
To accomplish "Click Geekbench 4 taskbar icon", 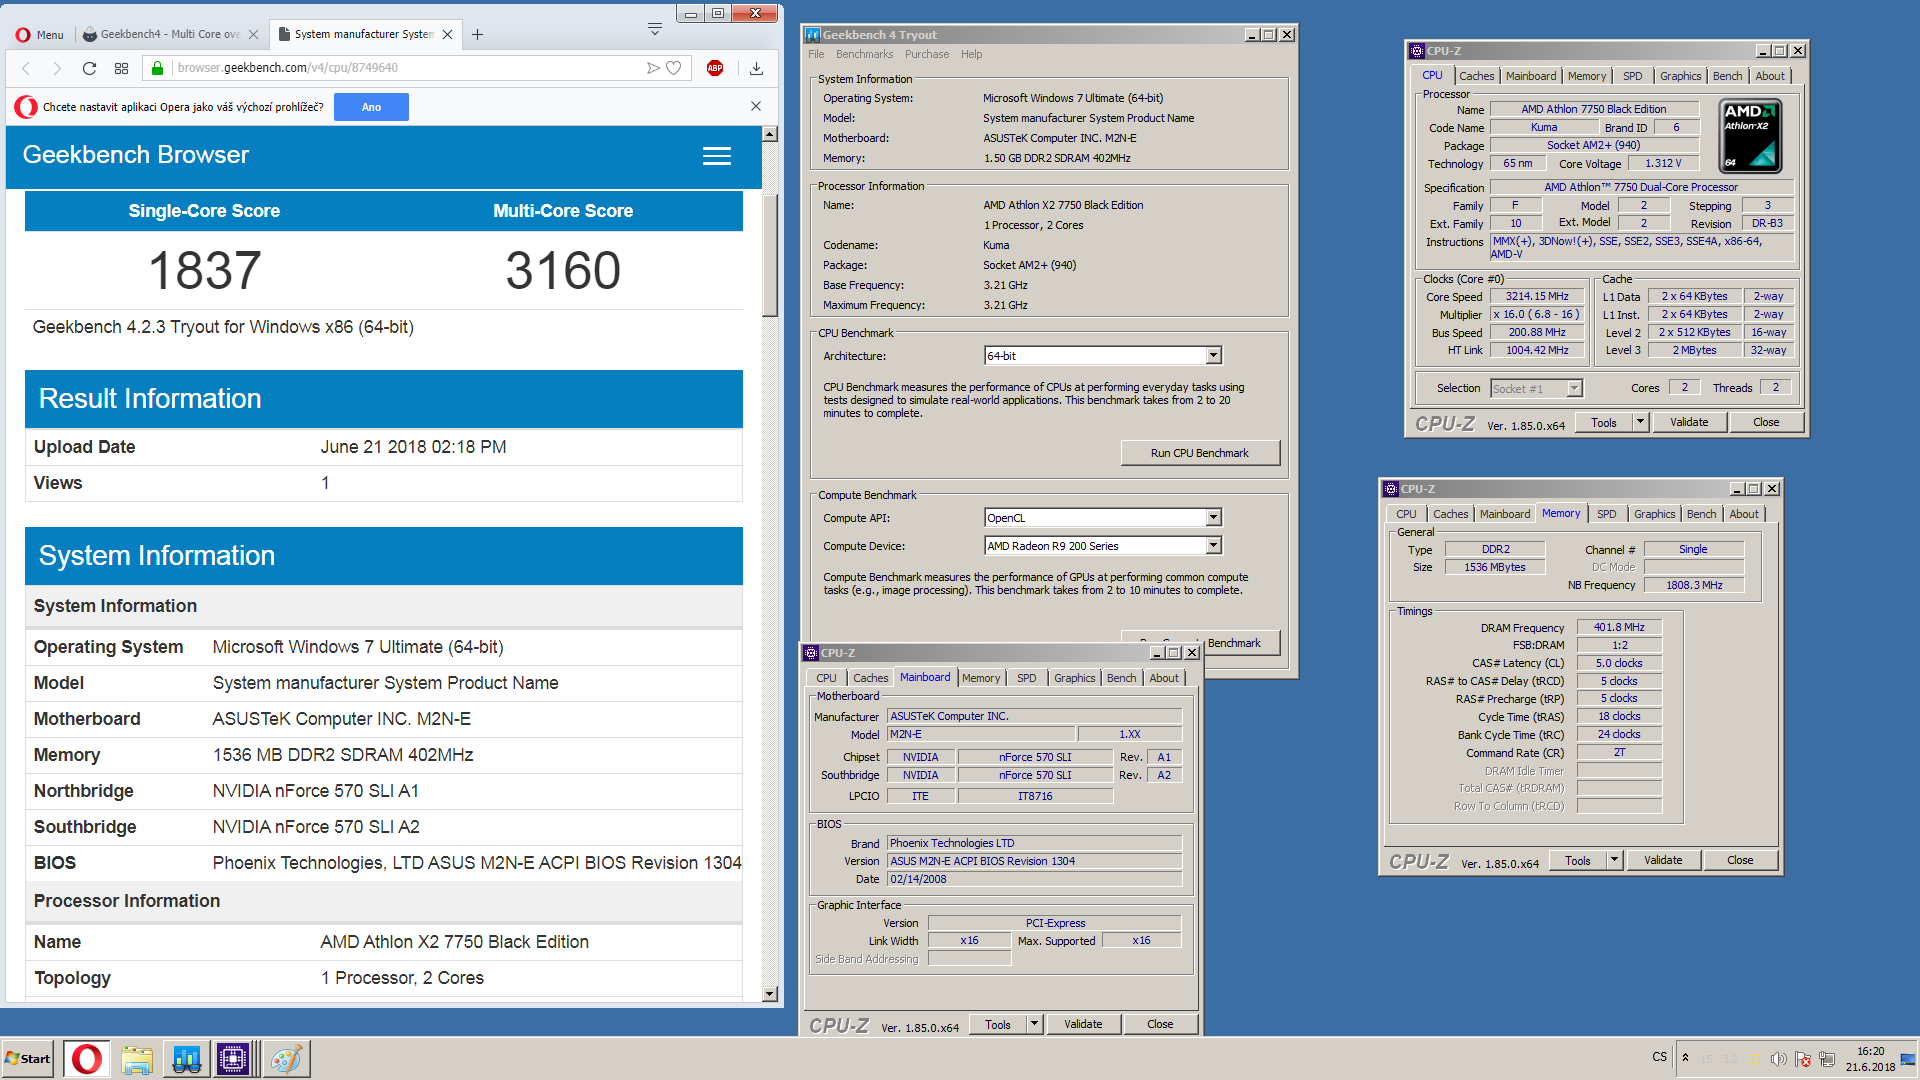I will pos(186,1059).
